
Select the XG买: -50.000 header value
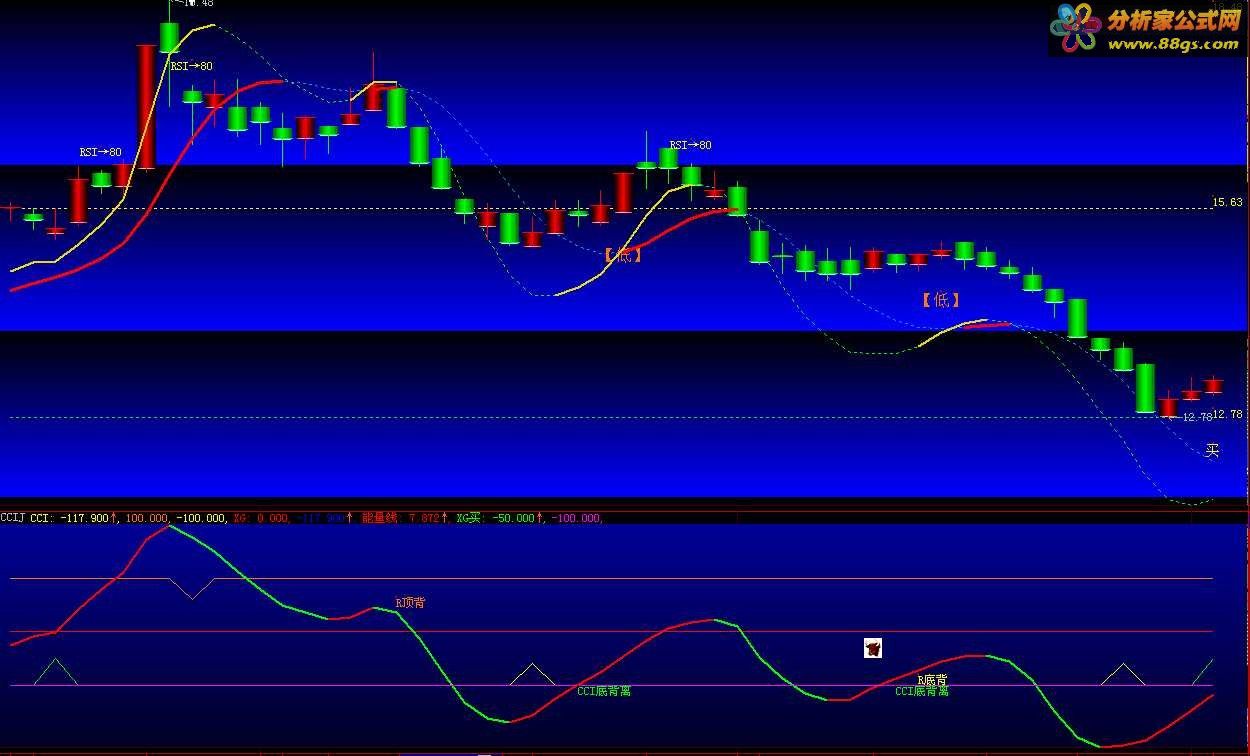click(500, 518)
